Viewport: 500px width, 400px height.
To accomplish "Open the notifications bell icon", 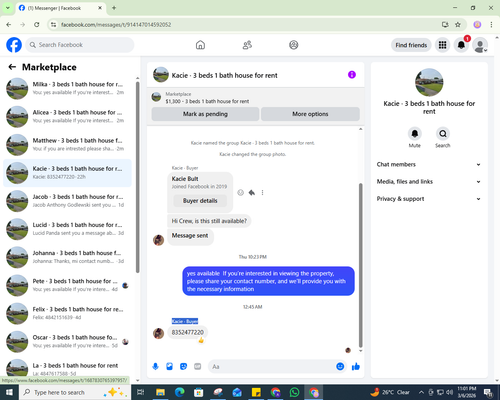I will click(461, 45).
